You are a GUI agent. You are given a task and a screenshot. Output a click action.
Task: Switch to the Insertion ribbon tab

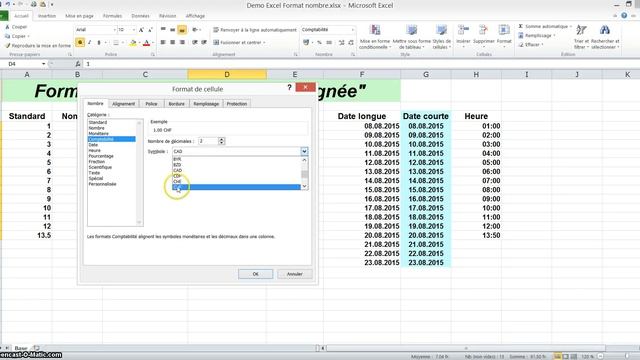[47, 16]
